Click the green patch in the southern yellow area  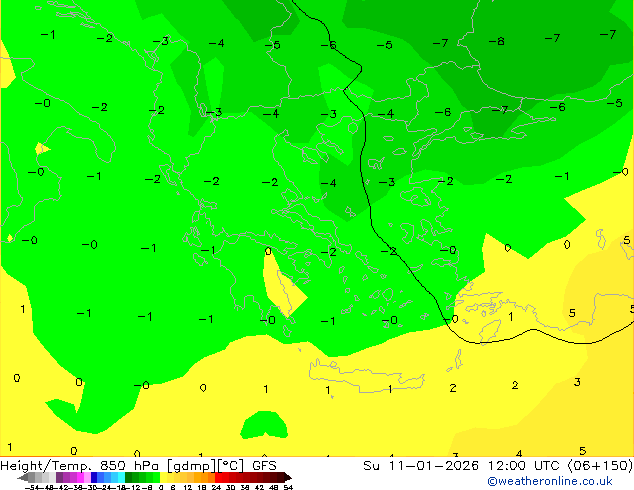(264, 425)
